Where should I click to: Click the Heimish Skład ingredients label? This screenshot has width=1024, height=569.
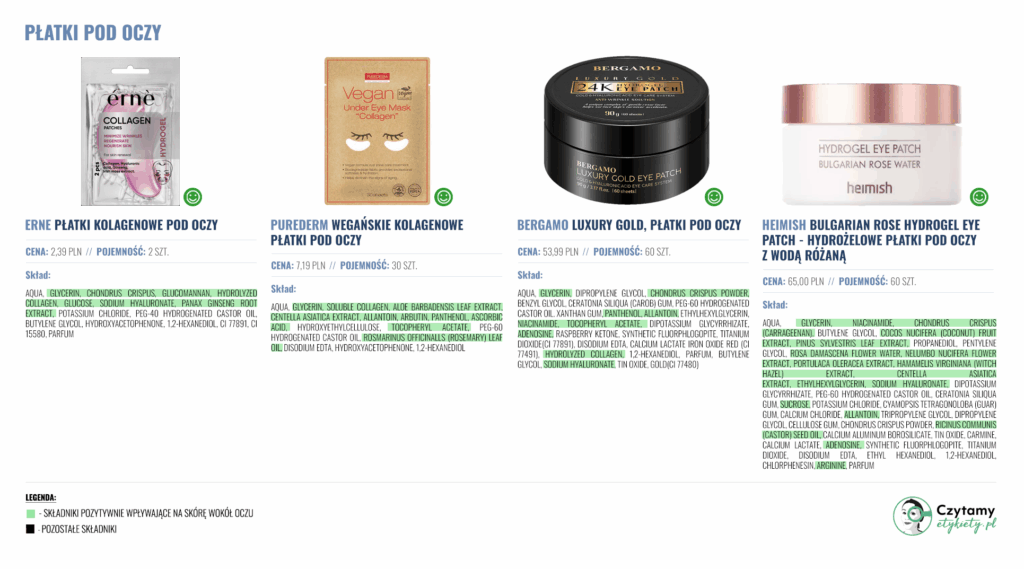pos(775,305)
